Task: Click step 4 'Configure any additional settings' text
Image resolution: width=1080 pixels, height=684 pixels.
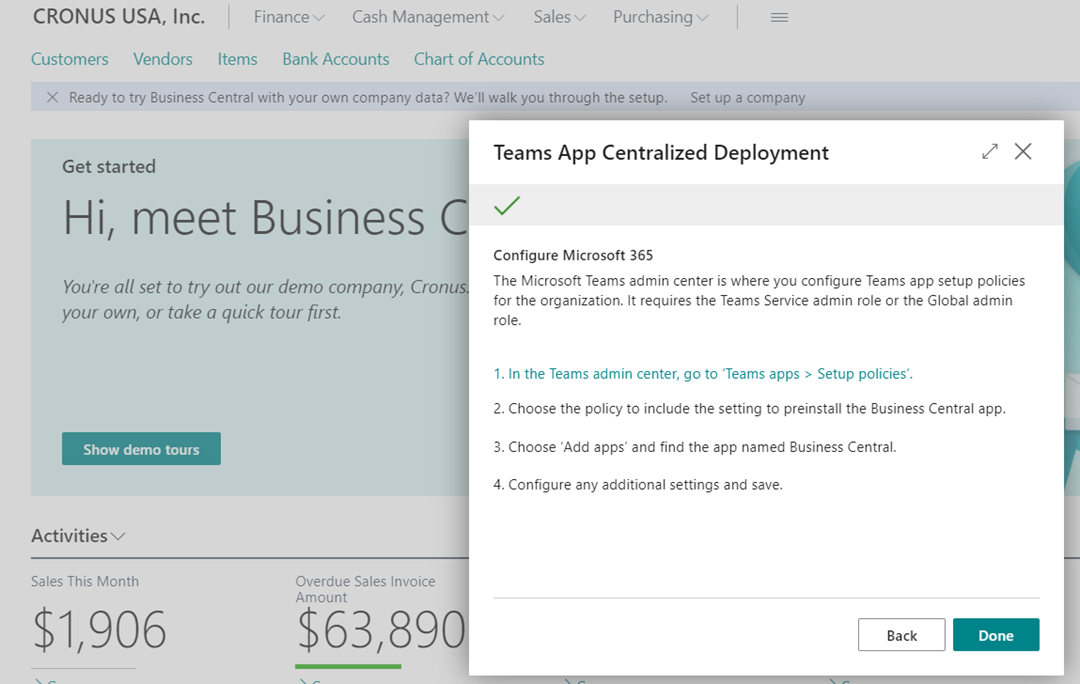Action: coord(638,485)
